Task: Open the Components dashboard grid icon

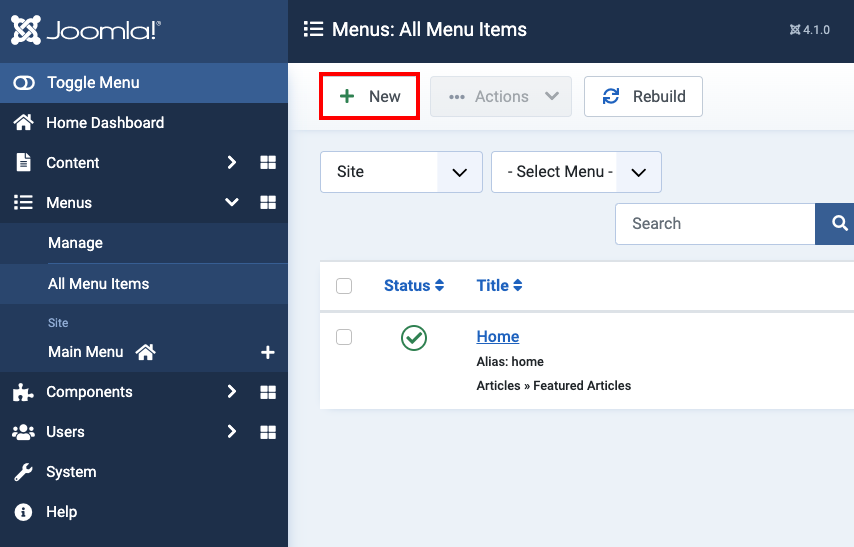Action: pyautogui.click(x=268, y=392)
